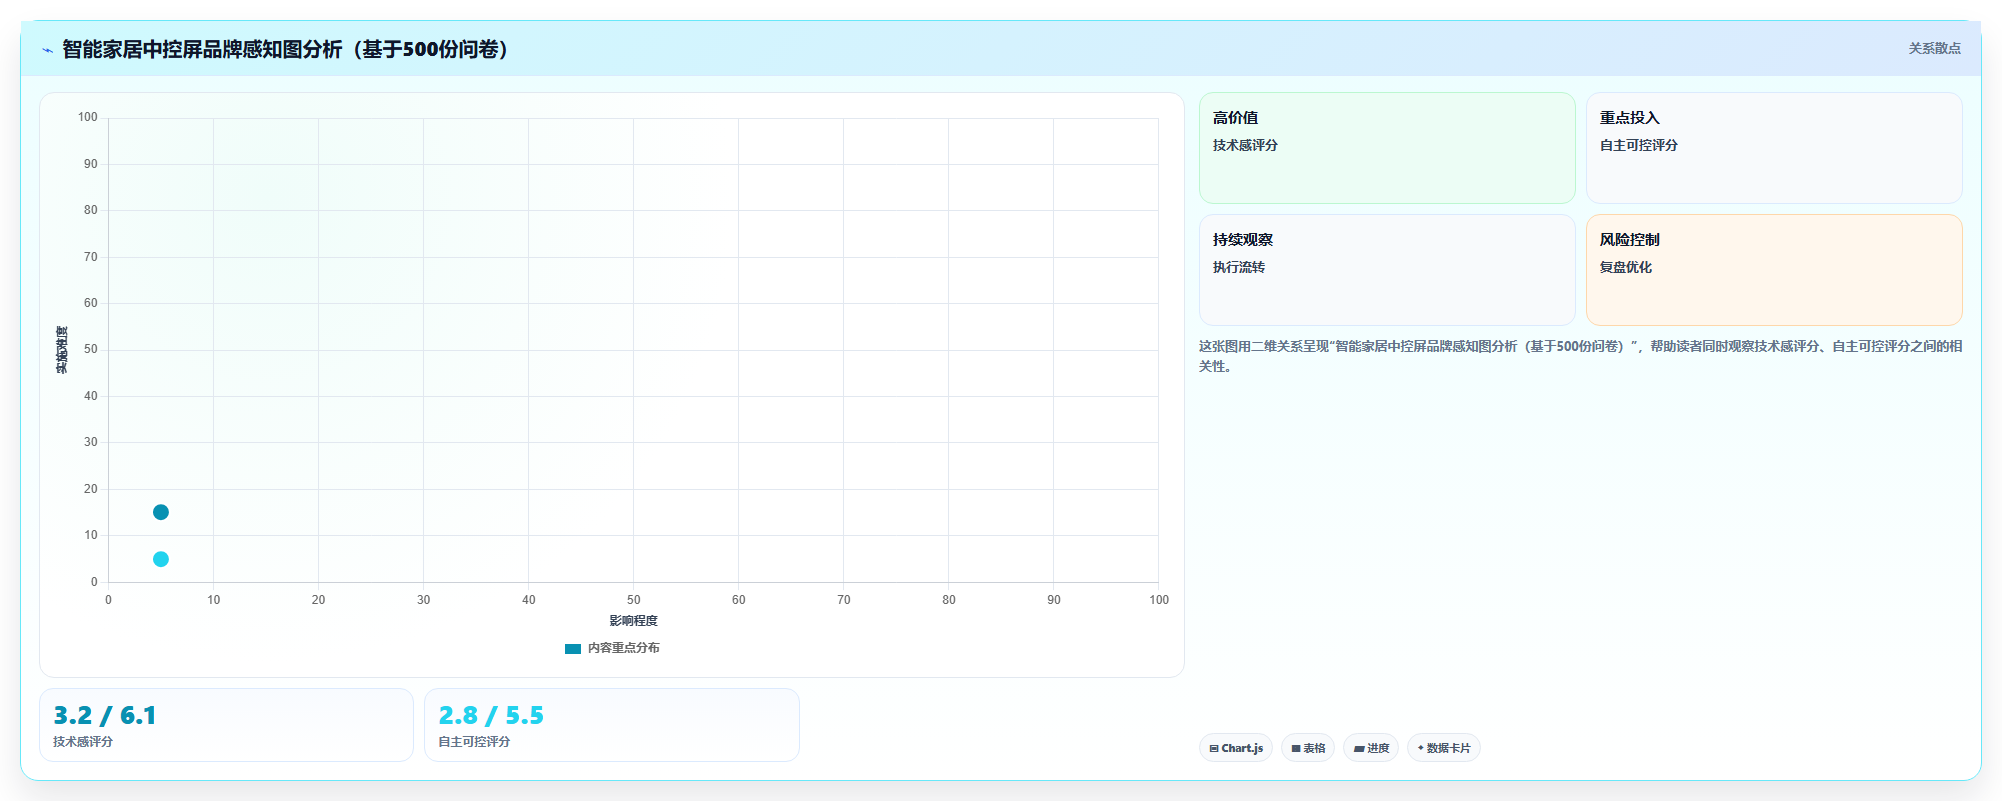Click the Chart.js chip

point(1235,748)
